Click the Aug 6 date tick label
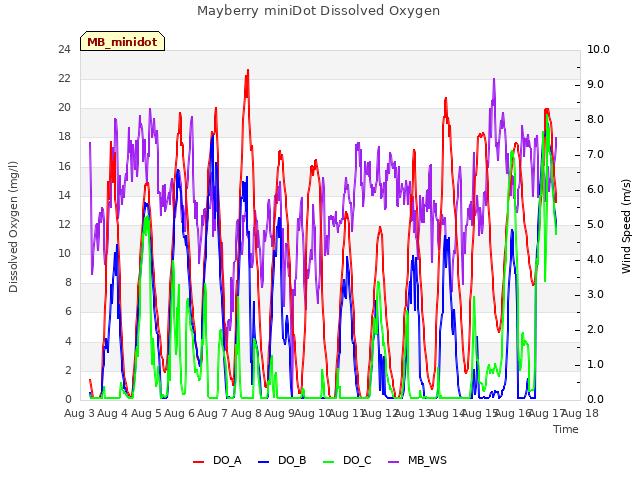The height and width of the screenshot is (480, 640). (x=179, y=413)
